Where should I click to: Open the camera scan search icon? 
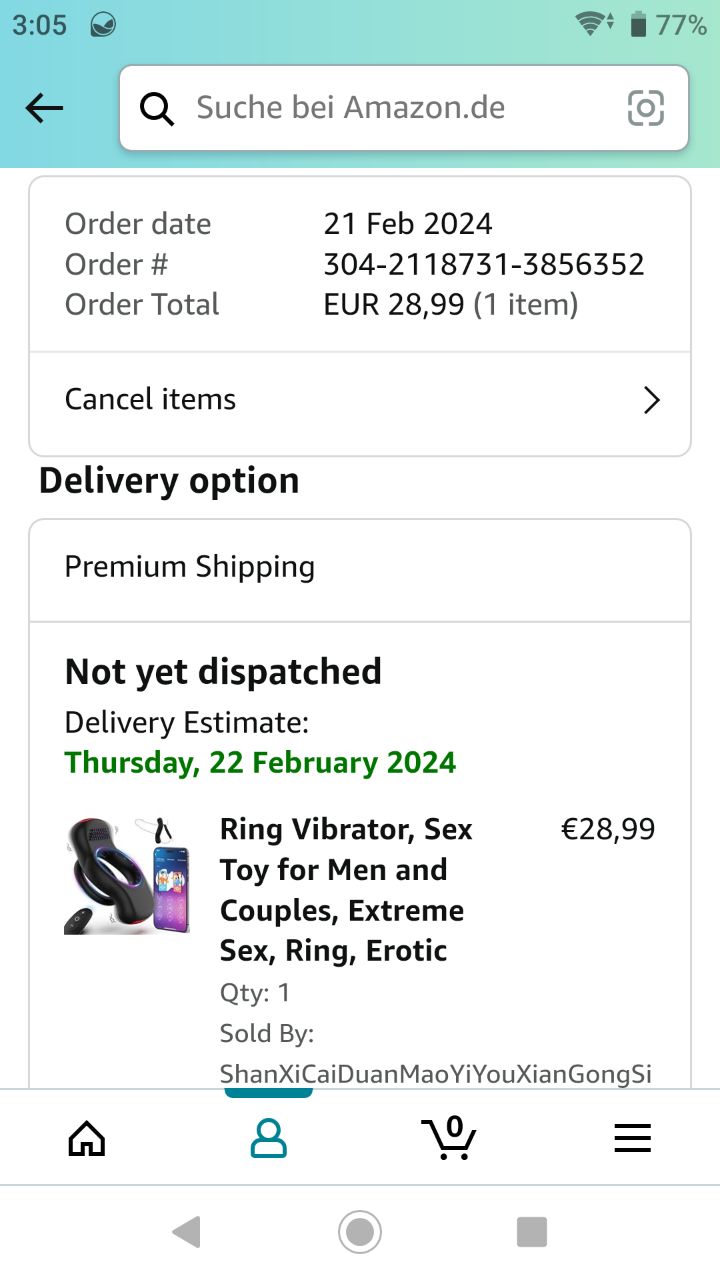coord(645,108)
